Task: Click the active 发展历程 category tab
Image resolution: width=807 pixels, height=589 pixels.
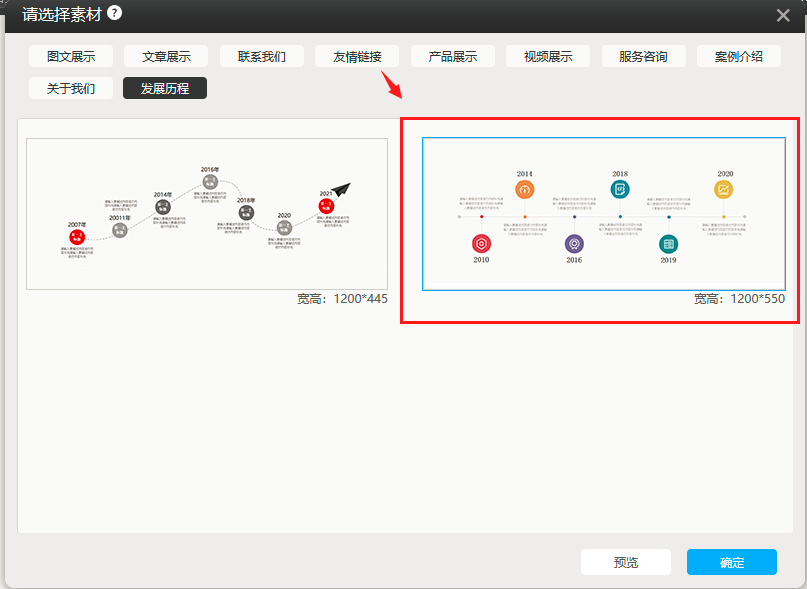Action: point(165,88)
